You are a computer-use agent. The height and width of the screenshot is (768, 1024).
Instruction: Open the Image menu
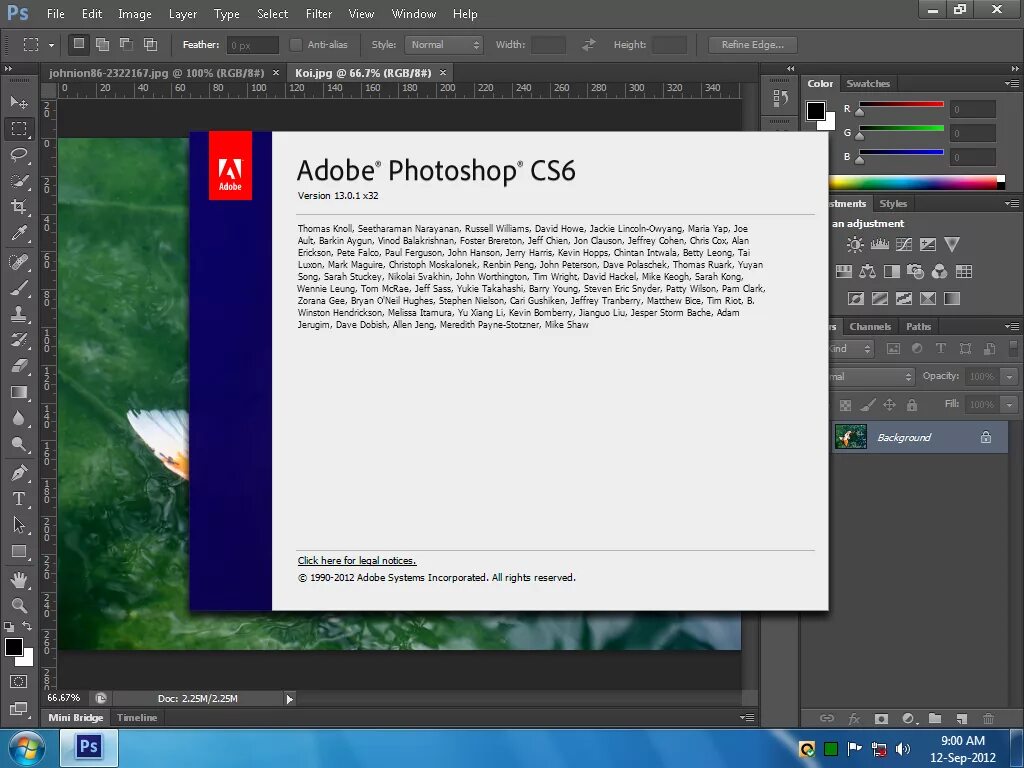coord(135,14)
